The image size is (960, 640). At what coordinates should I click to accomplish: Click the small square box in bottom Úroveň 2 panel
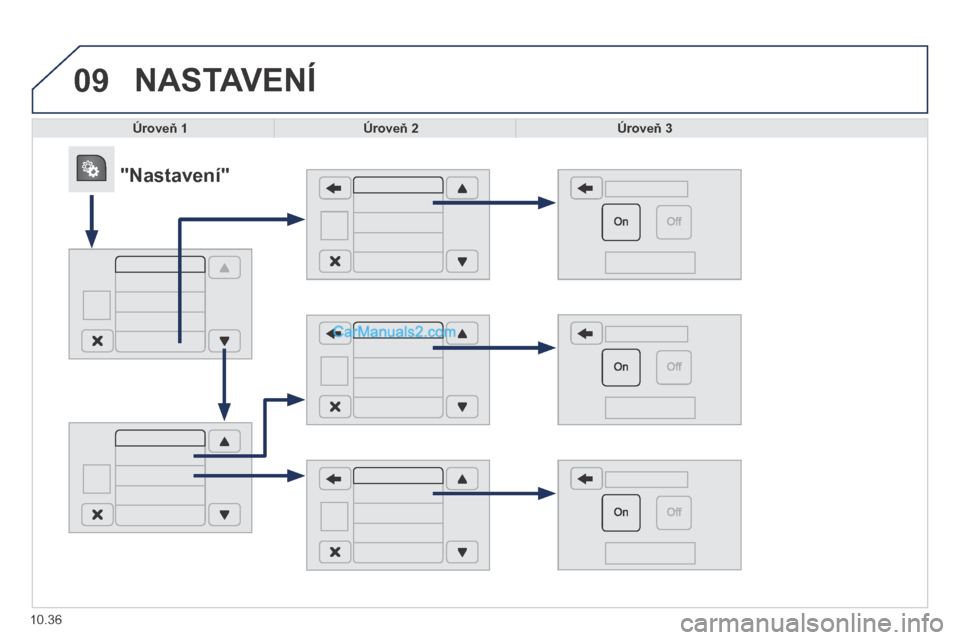(x=334, y=516)
